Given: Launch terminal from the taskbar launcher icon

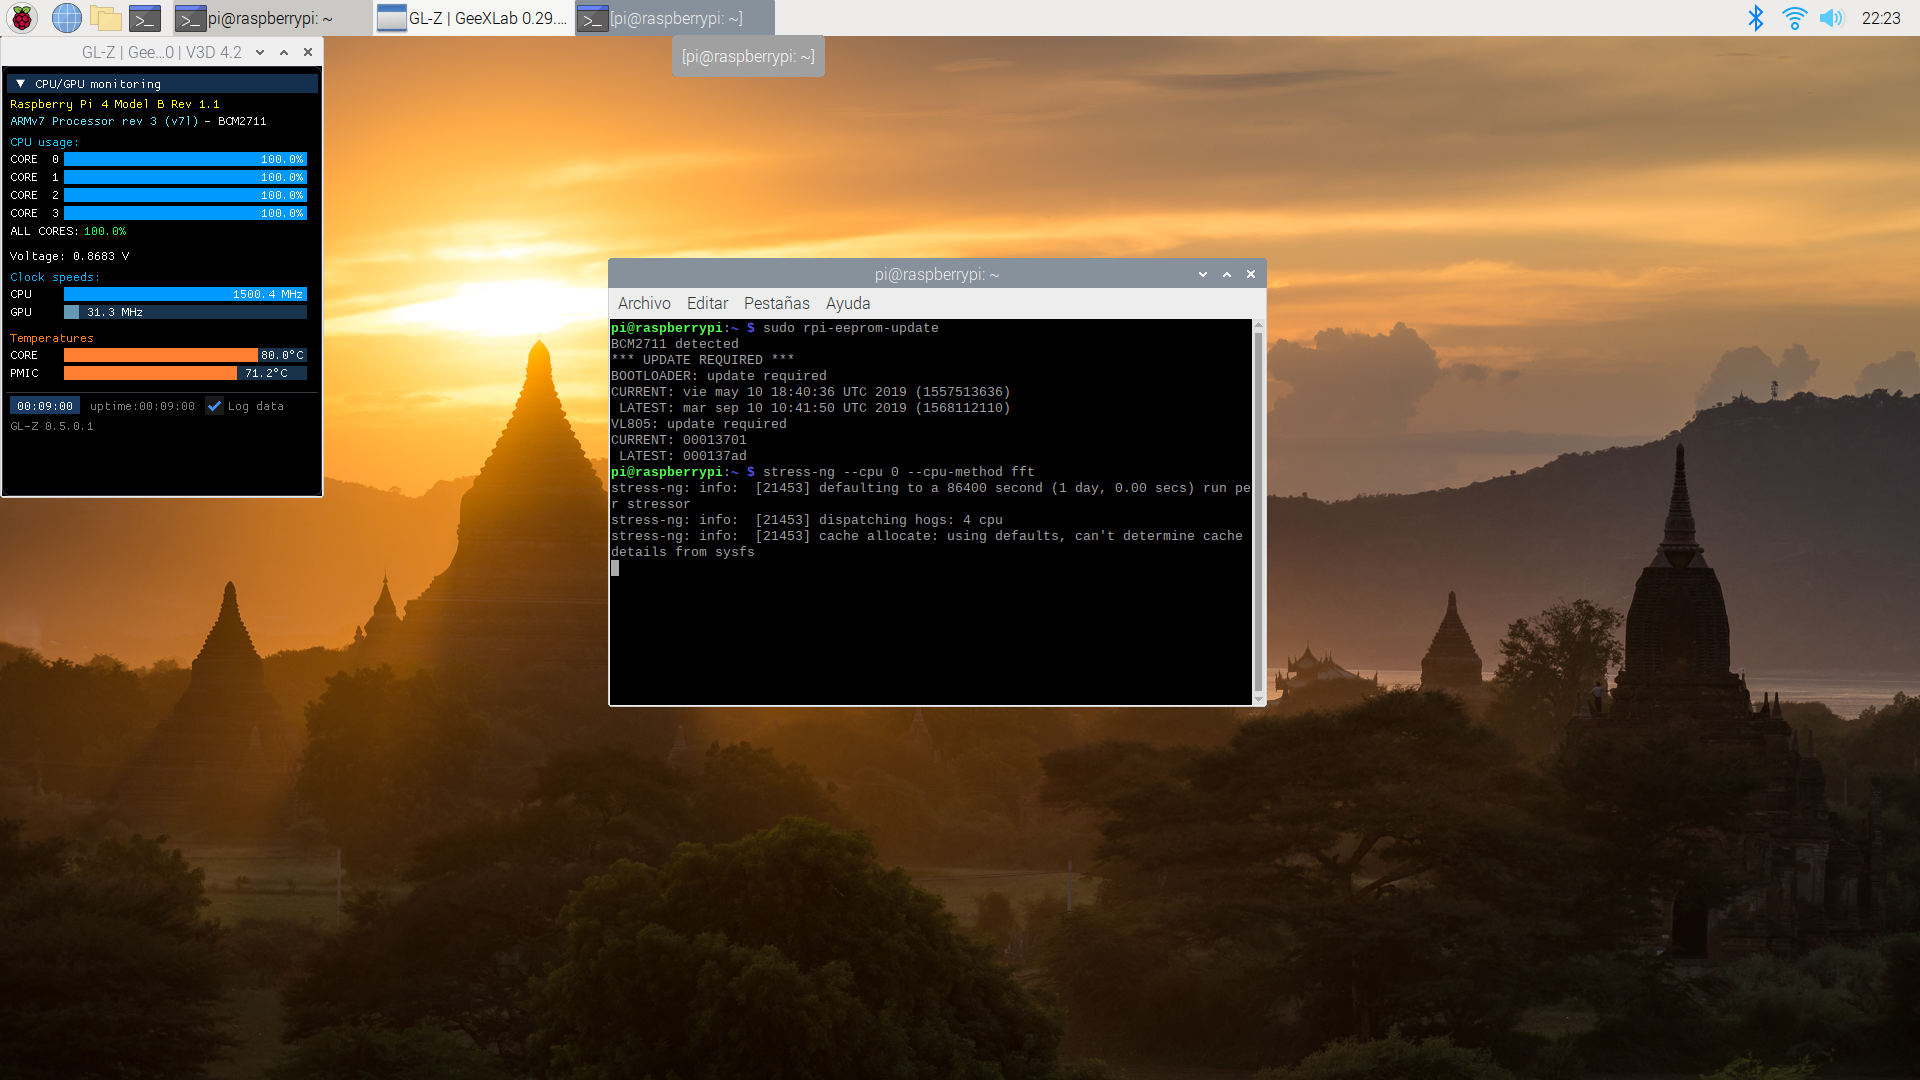Looking at the screenshot, I should click(x=145, y=18).
